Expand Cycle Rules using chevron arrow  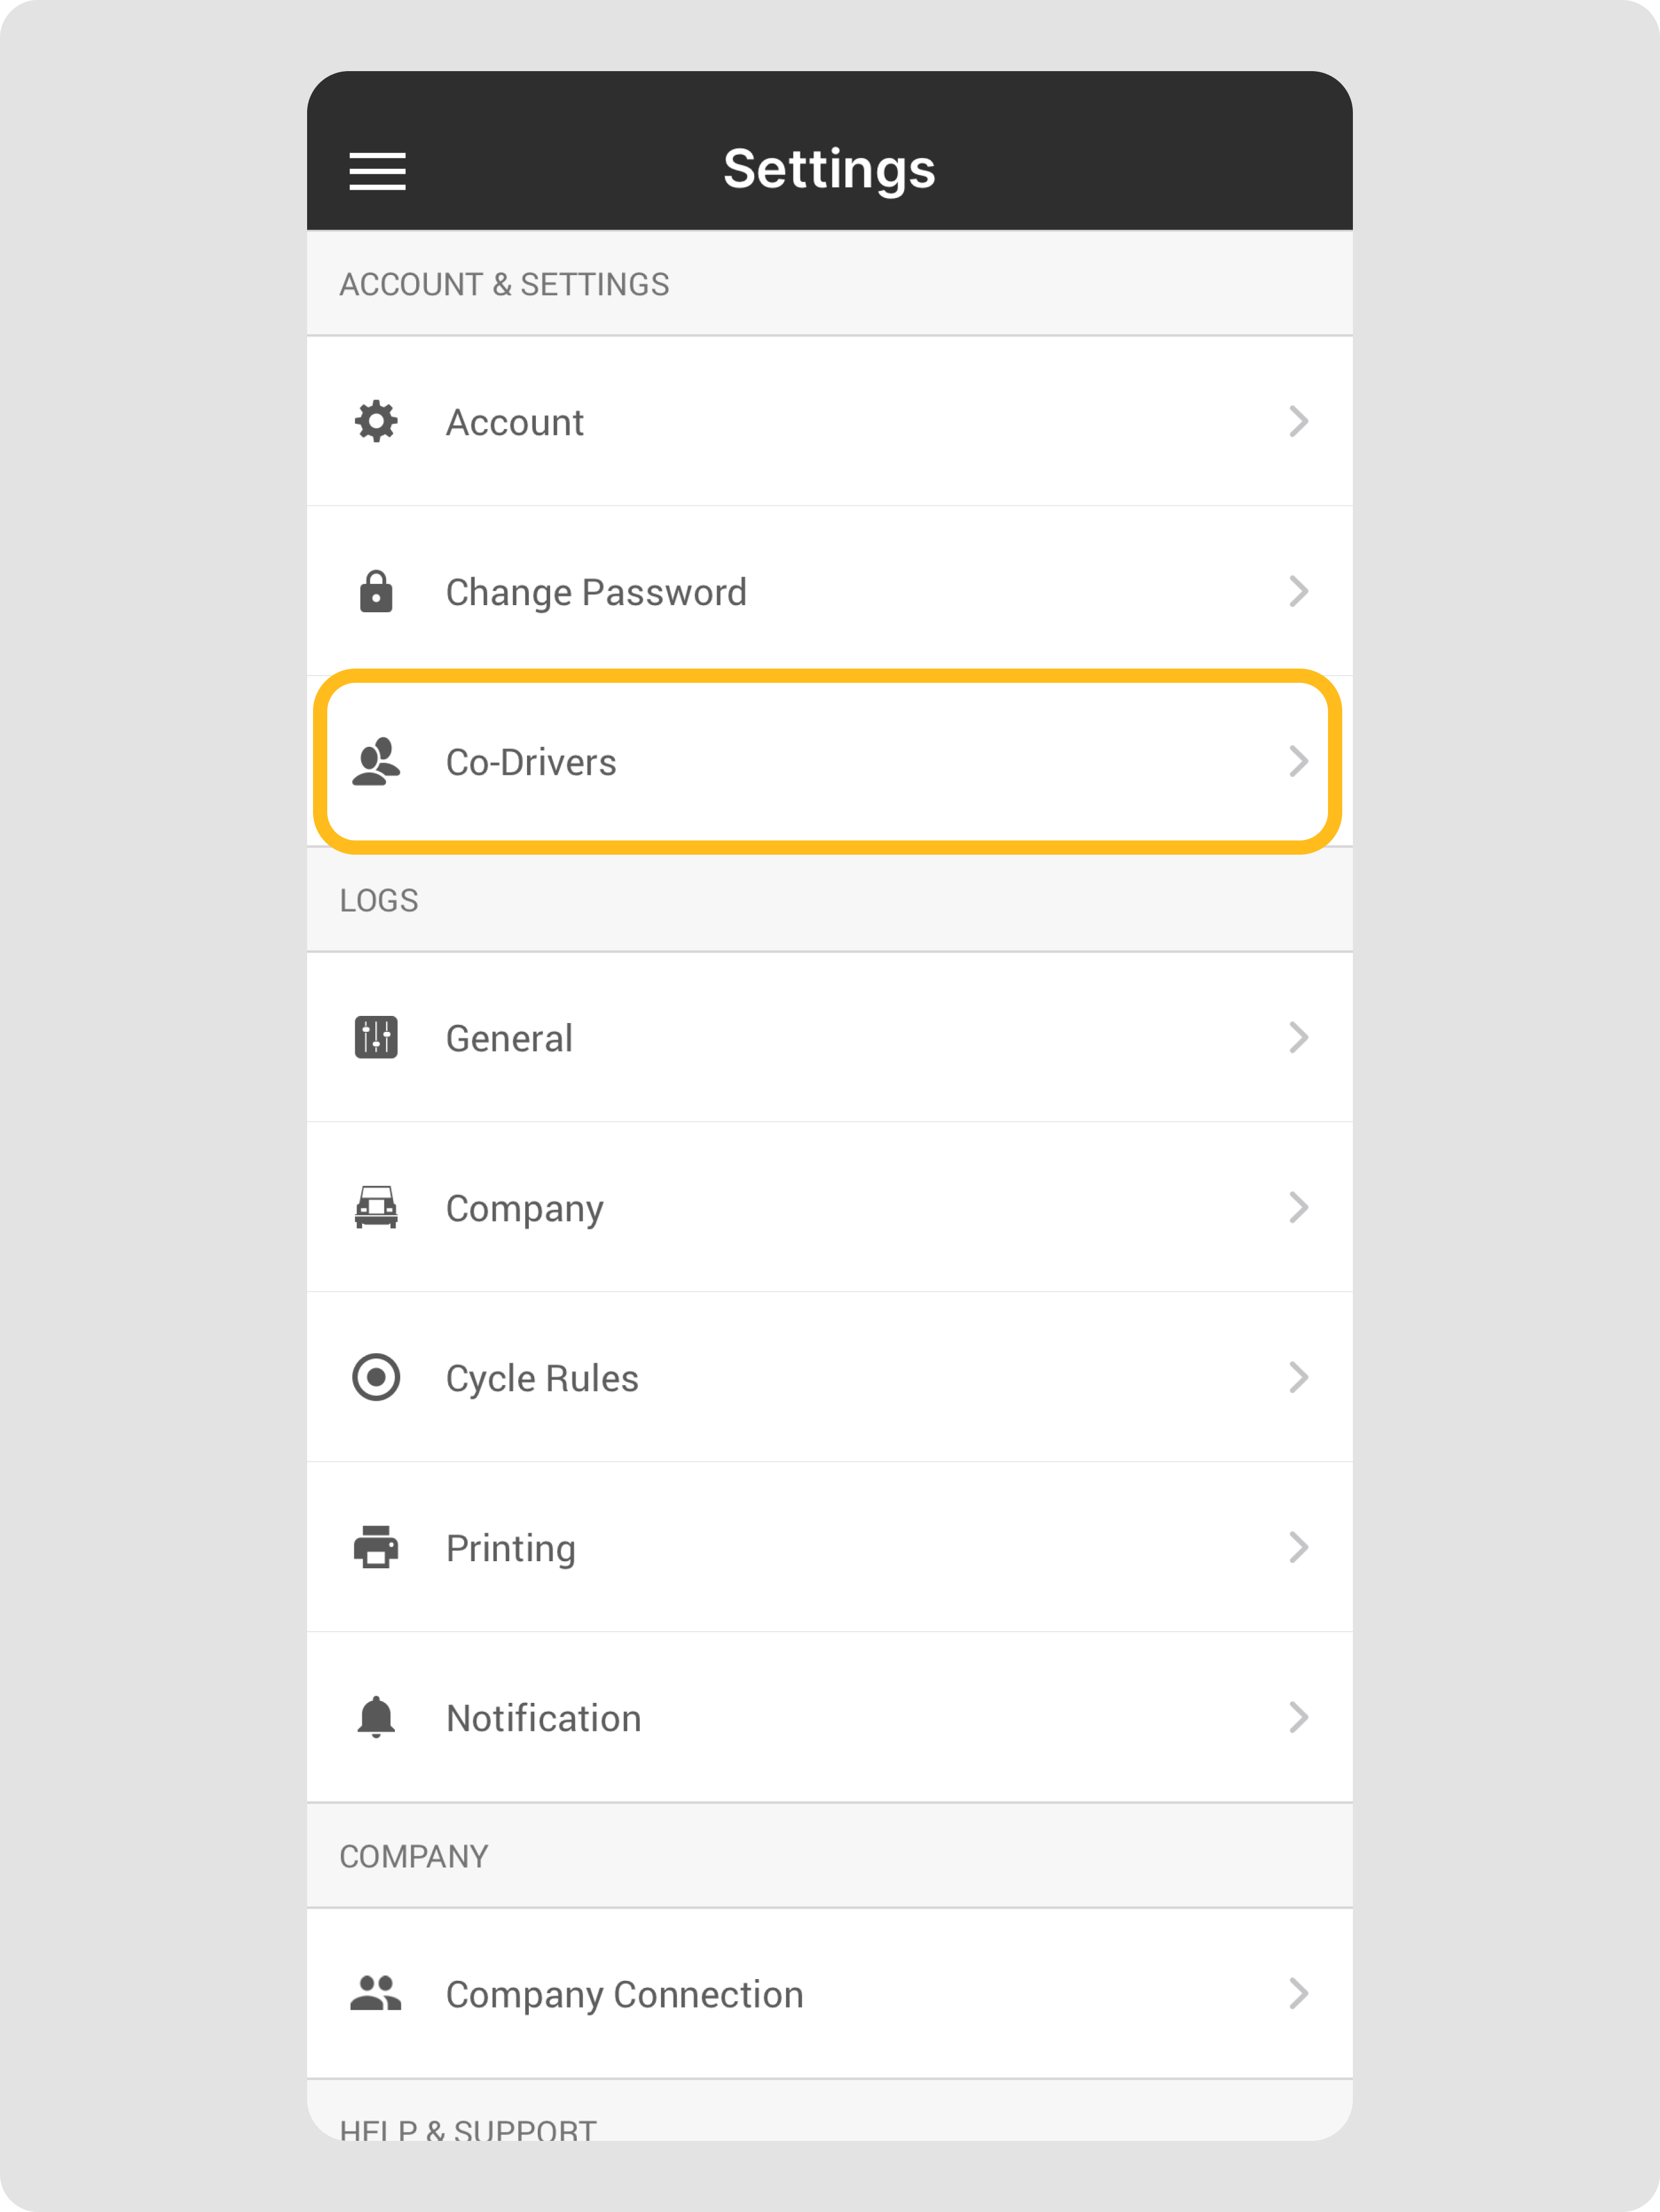[x=1298, y=1378]
